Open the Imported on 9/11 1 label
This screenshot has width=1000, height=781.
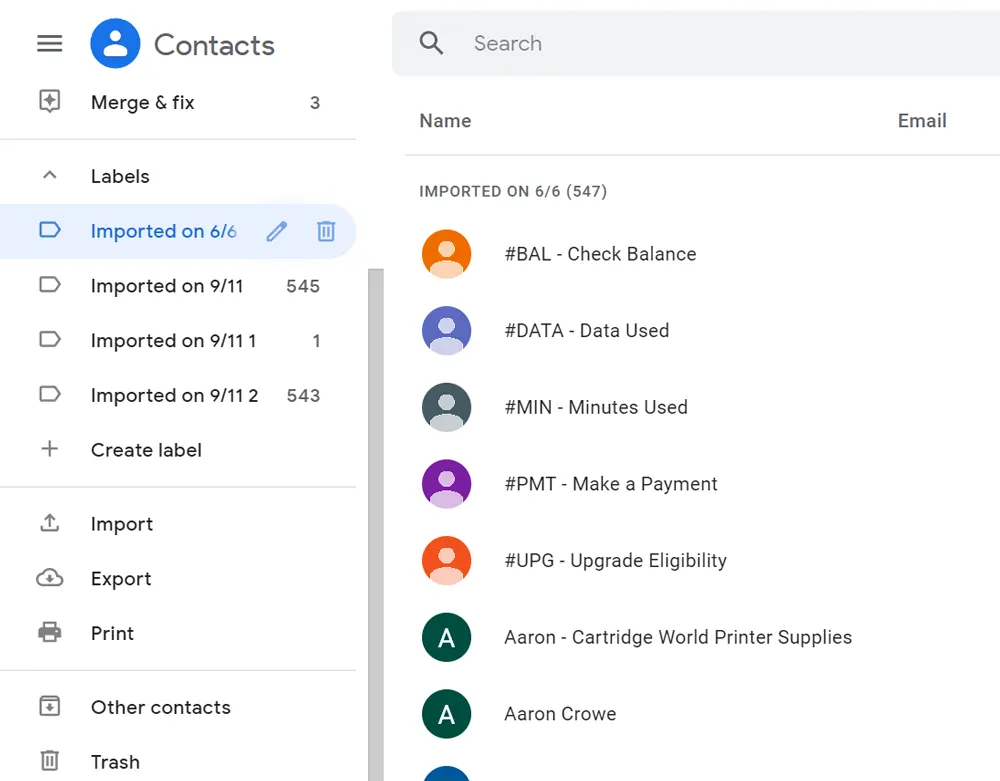173,341
